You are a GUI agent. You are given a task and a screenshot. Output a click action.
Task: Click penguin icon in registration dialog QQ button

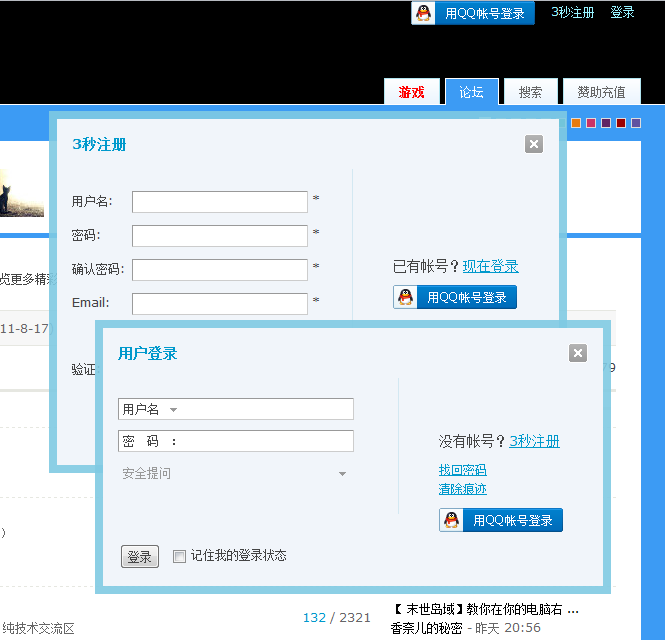pyautogui.click(x=405, y=297)
